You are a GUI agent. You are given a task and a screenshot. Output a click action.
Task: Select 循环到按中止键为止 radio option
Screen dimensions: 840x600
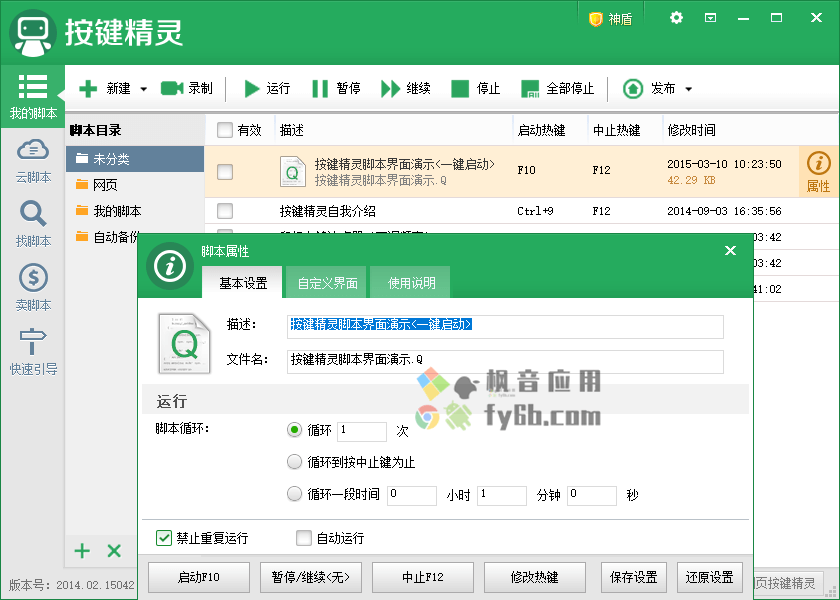[x=294, y=462]
